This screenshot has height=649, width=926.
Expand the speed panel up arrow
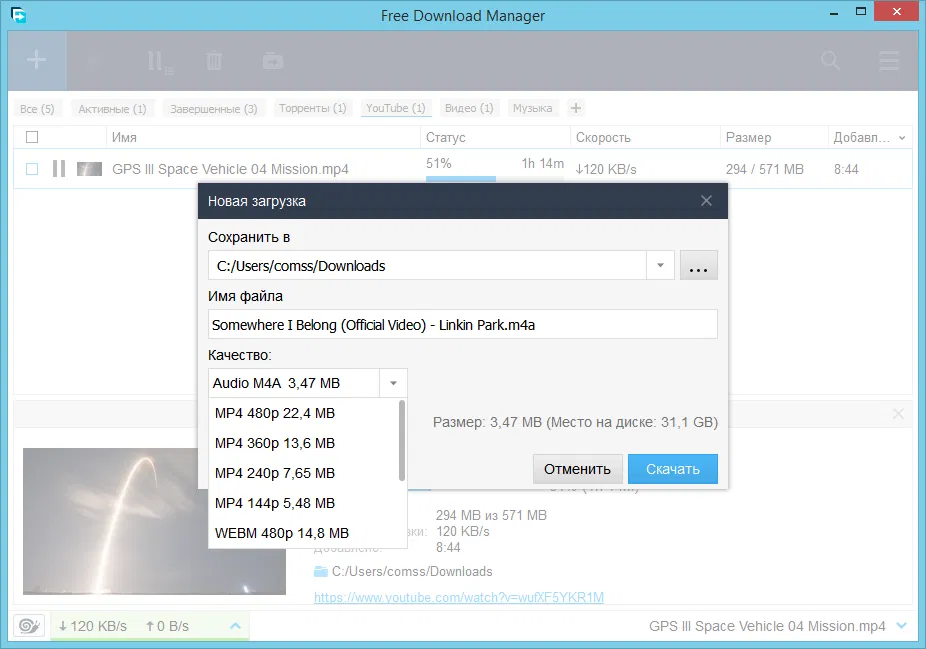pyautogui.click(x=235, y=625)
